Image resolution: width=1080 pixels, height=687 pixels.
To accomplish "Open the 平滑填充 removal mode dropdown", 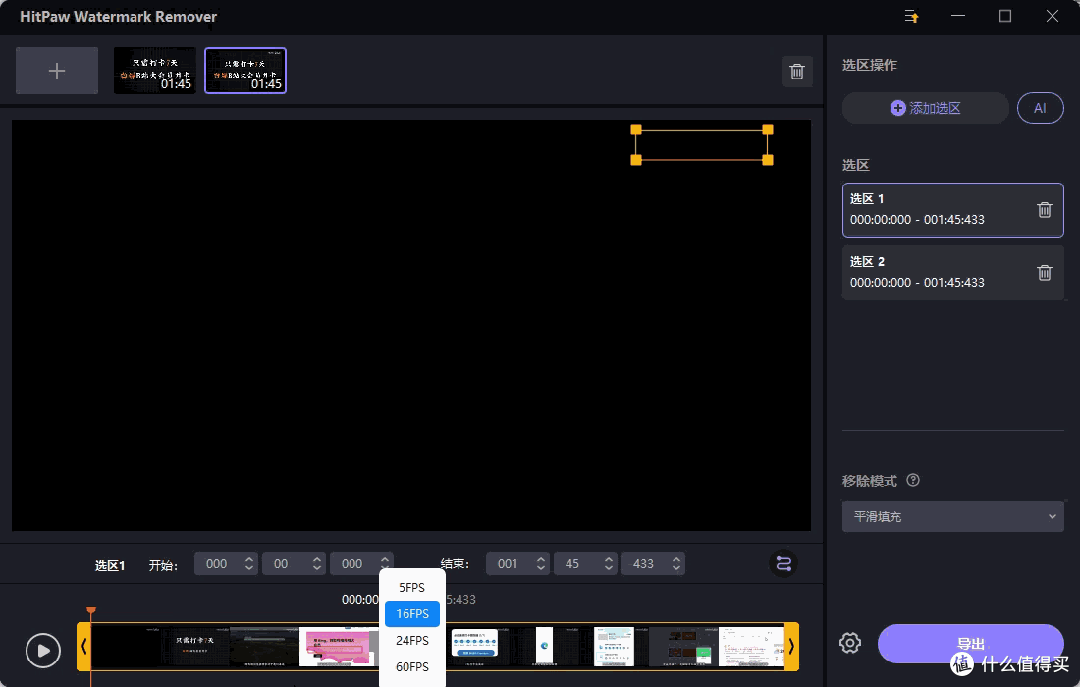I will pos(953,516).
